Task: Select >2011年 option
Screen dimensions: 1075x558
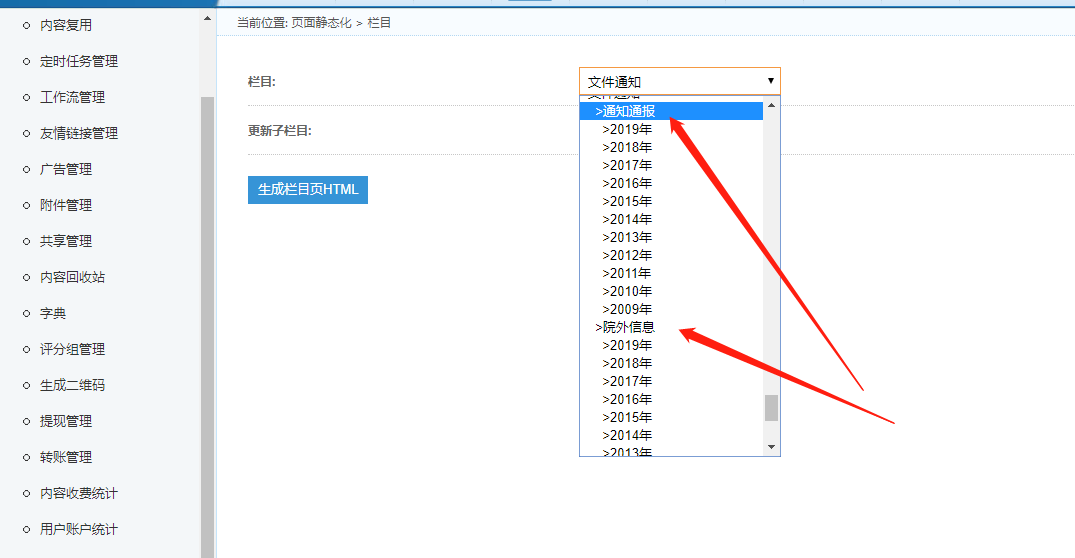Action: pos(671,273)
